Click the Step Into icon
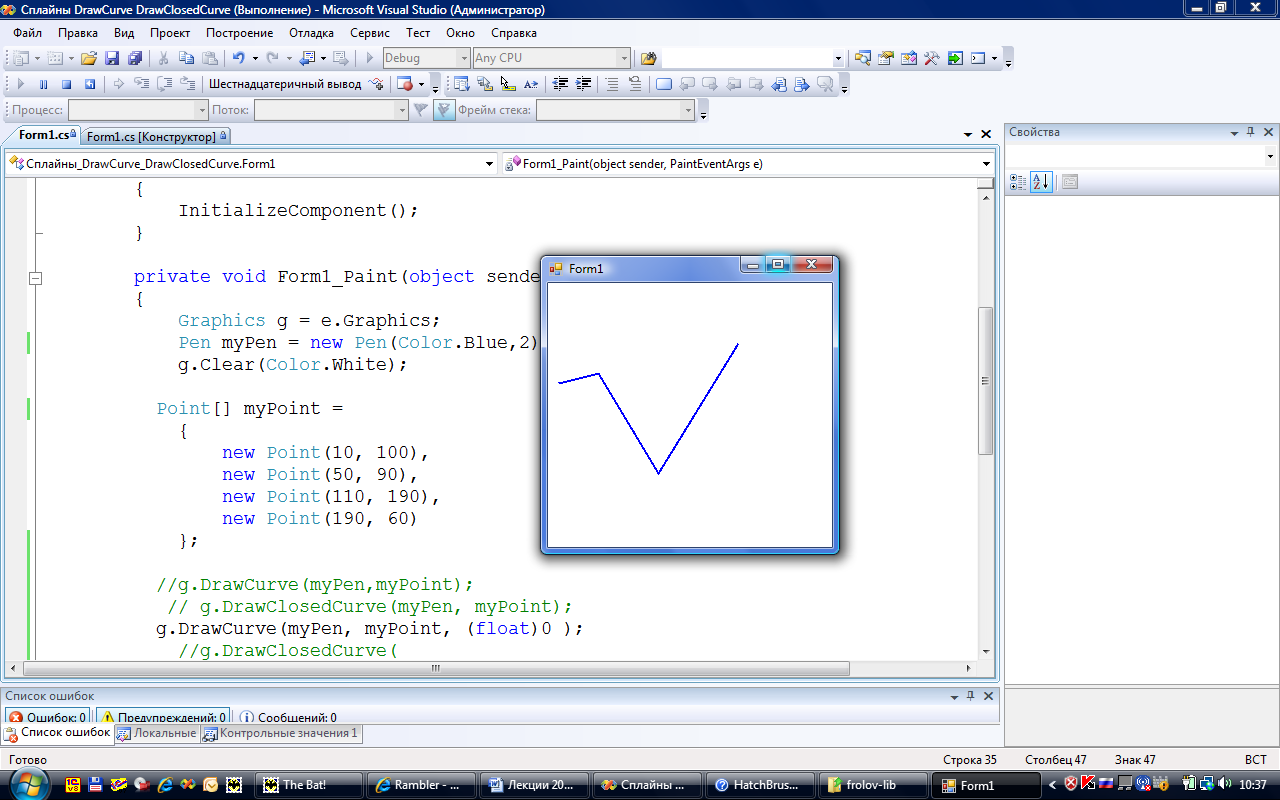The height and width of the screenshot is (800, 1280). [x=141, y=84]
